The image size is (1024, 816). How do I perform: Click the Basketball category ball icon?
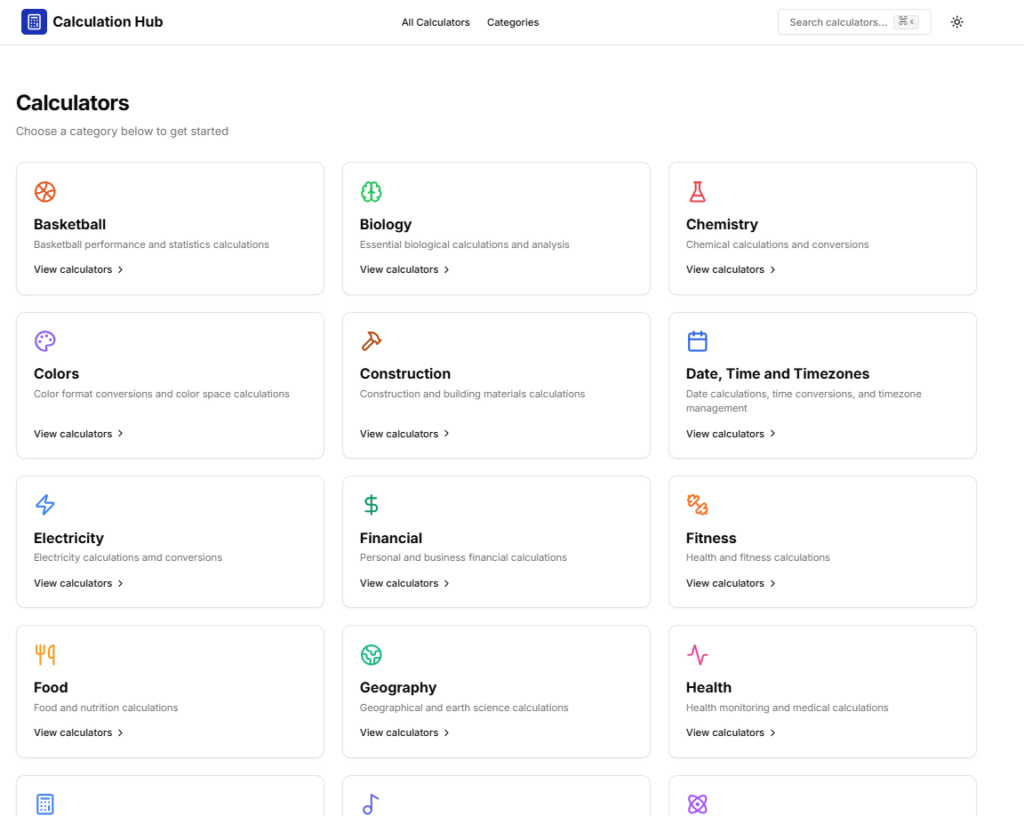pos(45,192)
